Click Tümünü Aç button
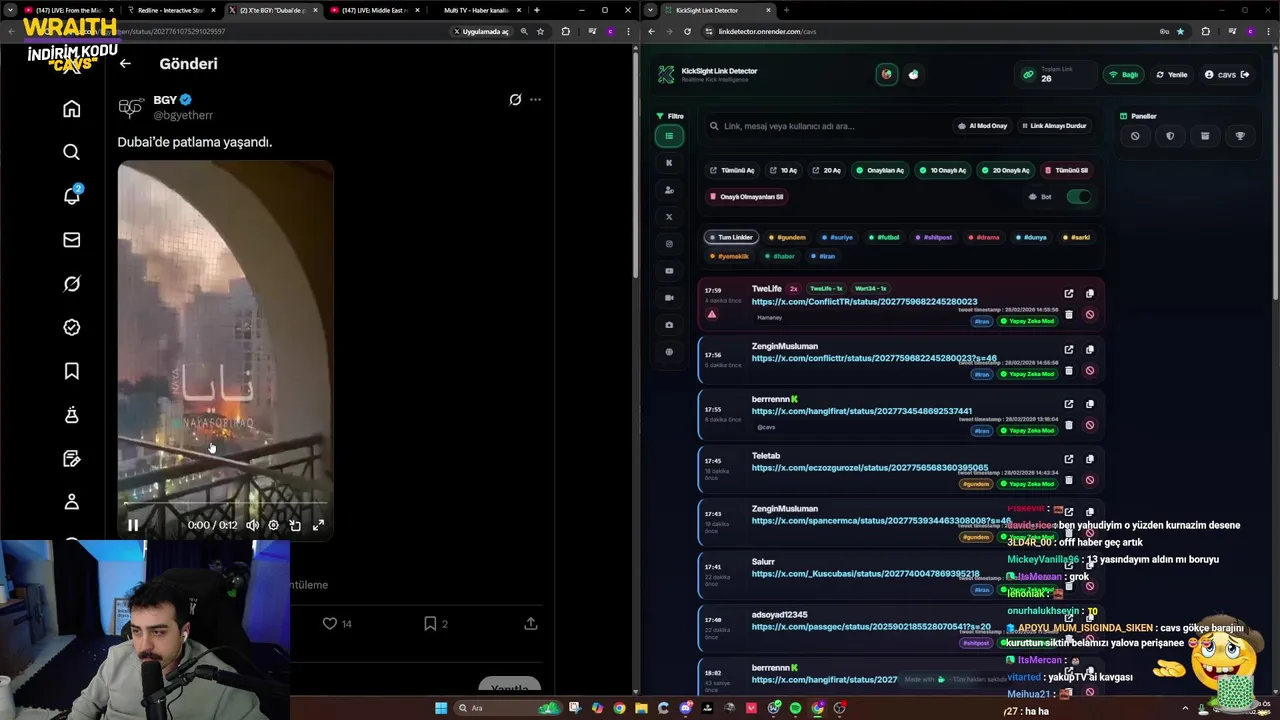The image size is (1280, 720). click(x=731, y=170)
